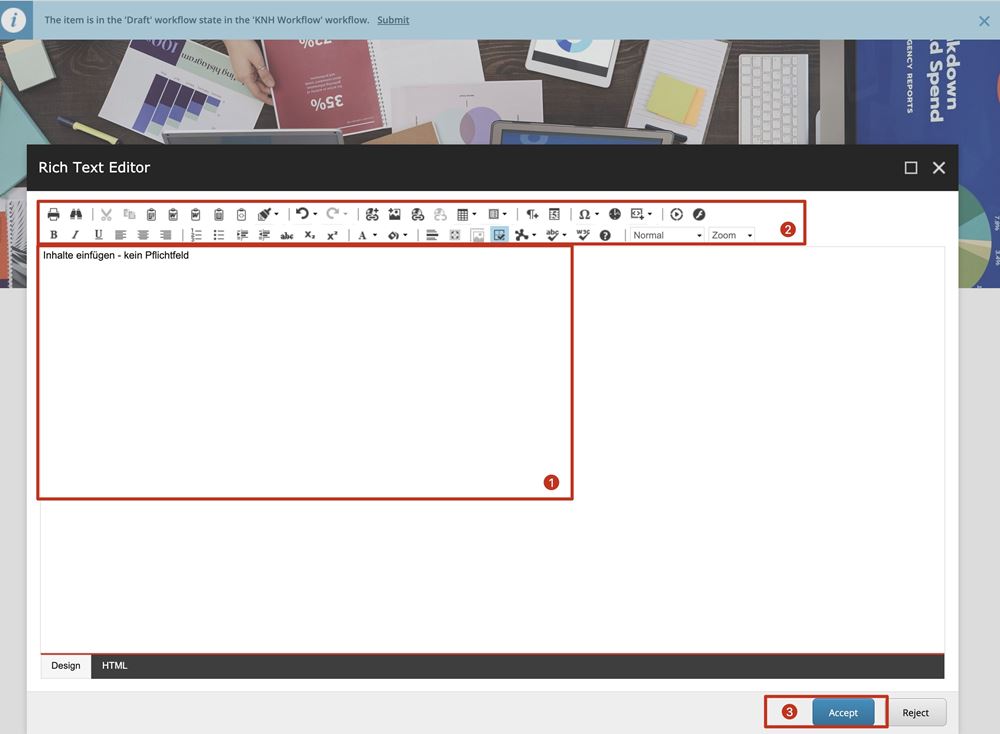Click the help question mark icon
The width and height of the screenshot is (1000, 734).
coord(605,235)
